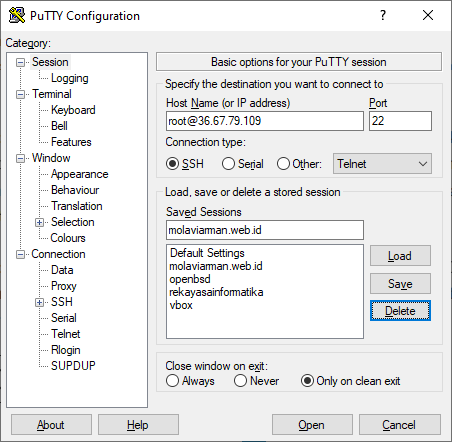Go to the Colours settings panel
This screenshot has height=442, width=452.
(x=68, y=238)
